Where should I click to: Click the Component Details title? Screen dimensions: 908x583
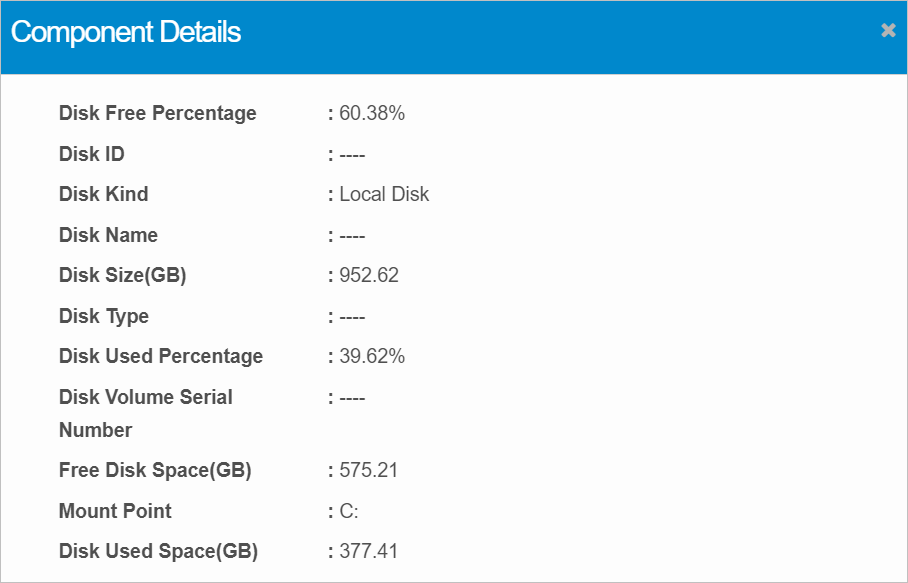126,32
